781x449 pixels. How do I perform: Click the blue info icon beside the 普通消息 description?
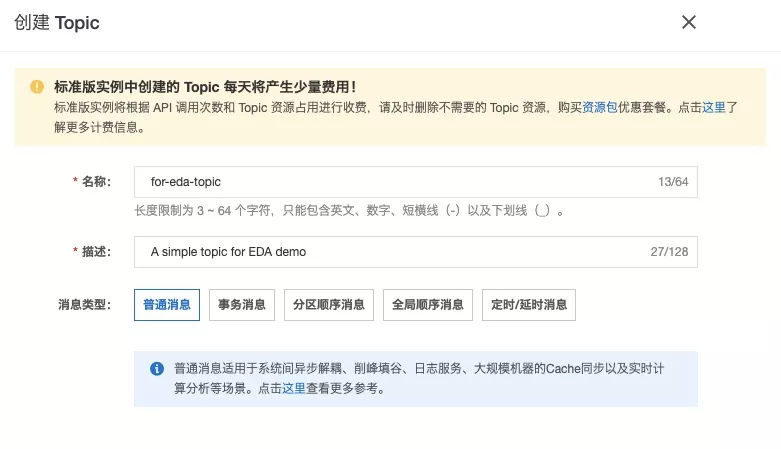tap(156, 369)
